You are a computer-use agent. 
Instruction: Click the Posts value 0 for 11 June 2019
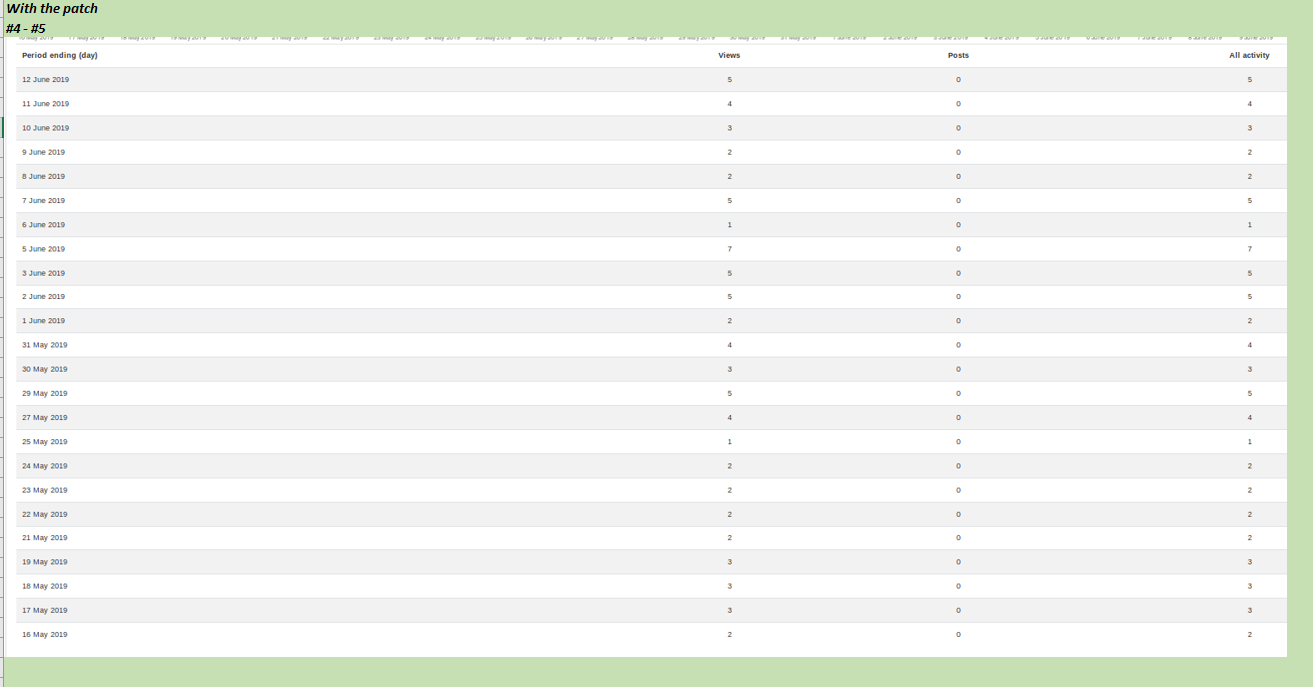(x=958, y=104)
